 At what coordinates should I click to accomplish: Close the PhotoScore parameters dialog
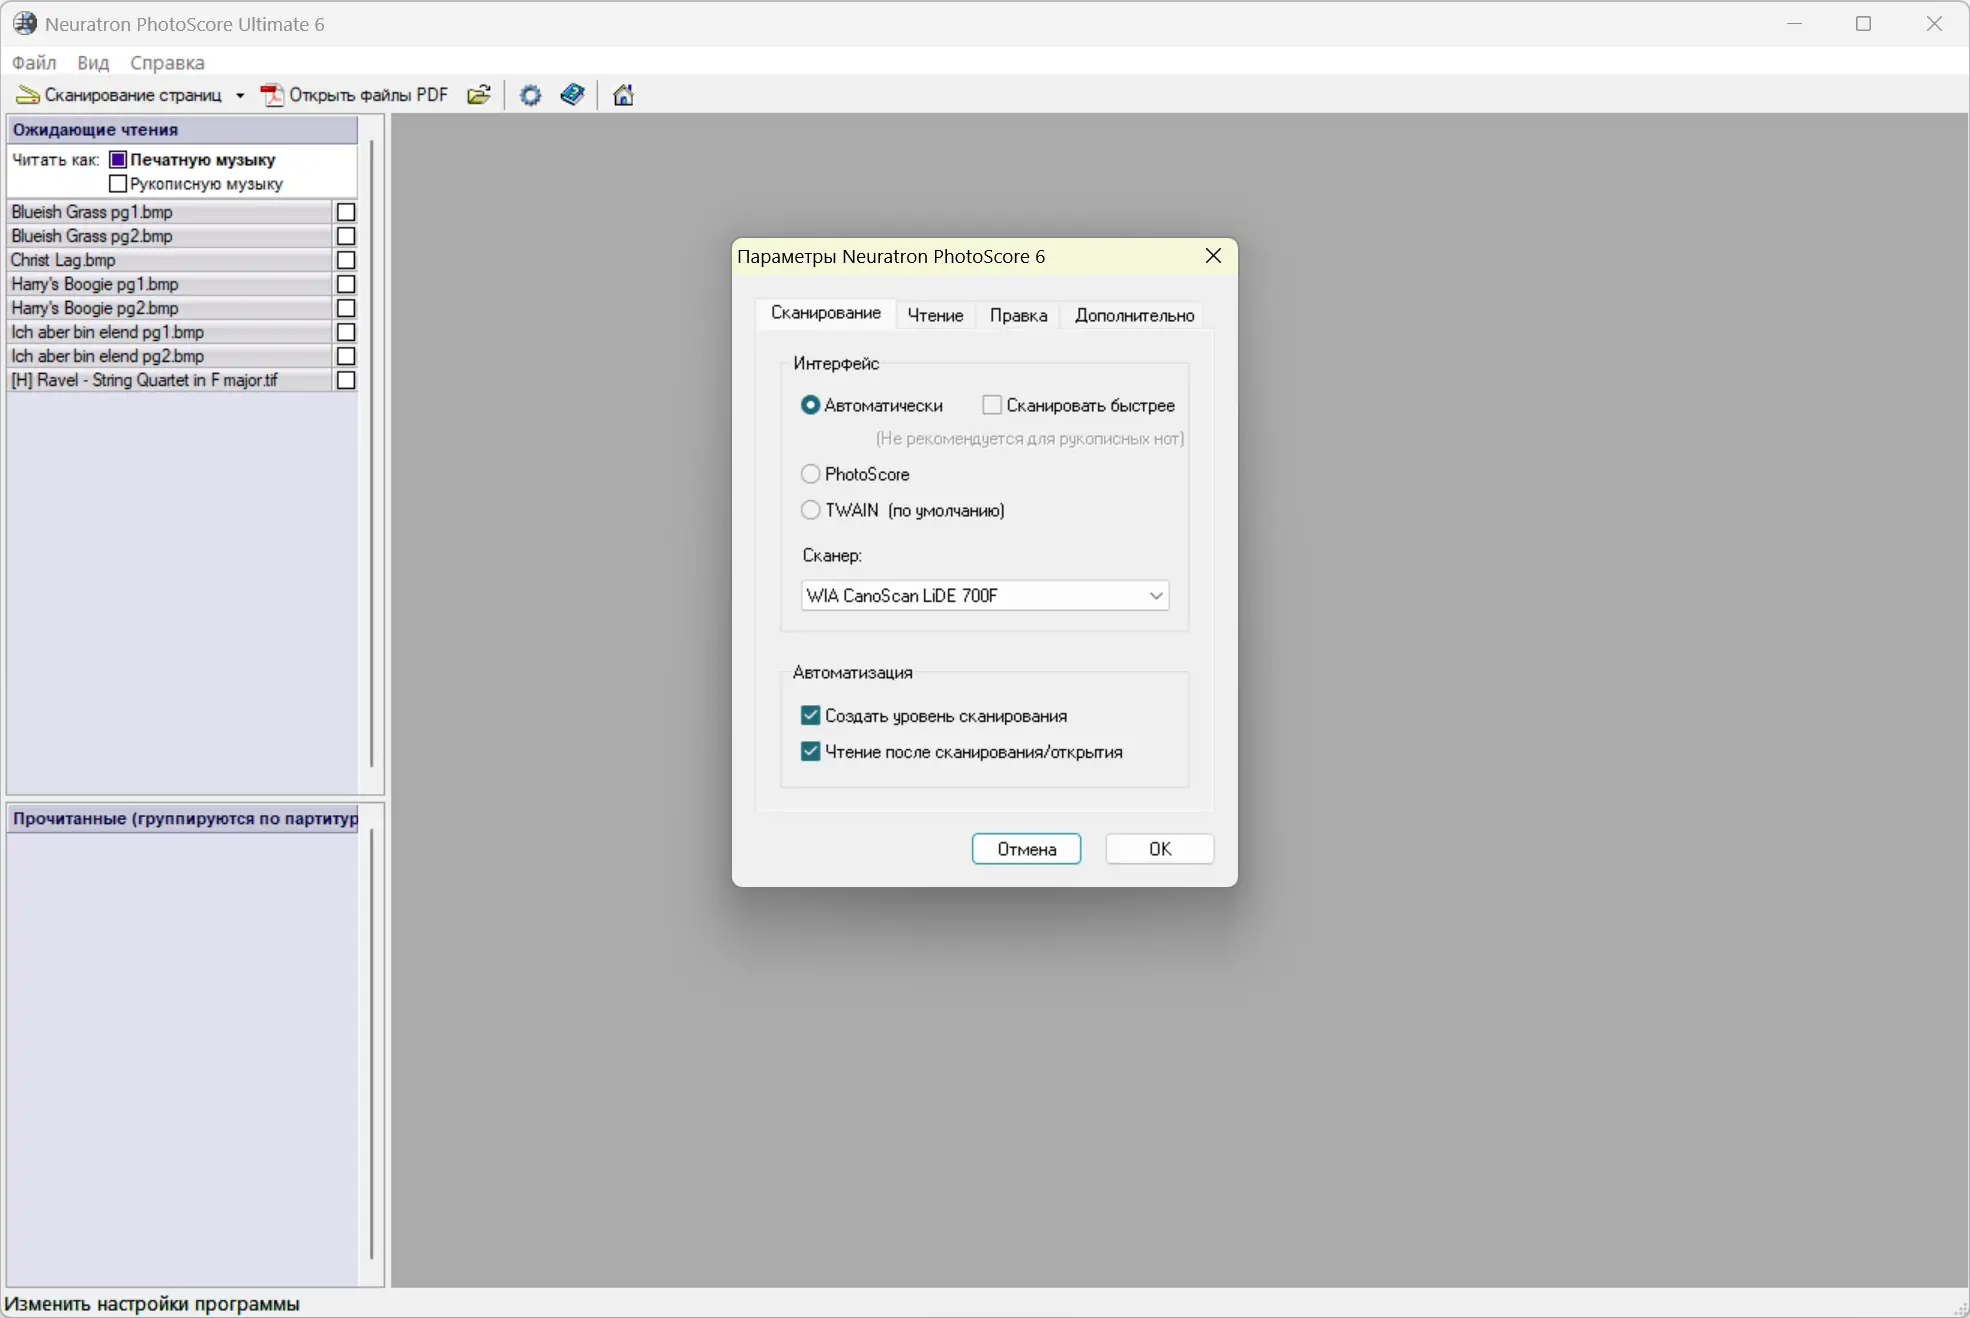tap(1213, 256)
